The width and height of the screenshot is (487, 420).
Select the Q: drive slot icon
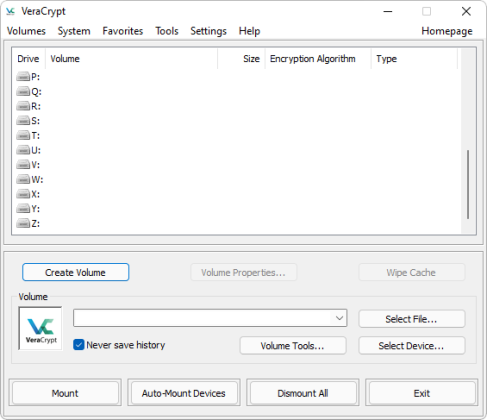click(x=23, y=92)
